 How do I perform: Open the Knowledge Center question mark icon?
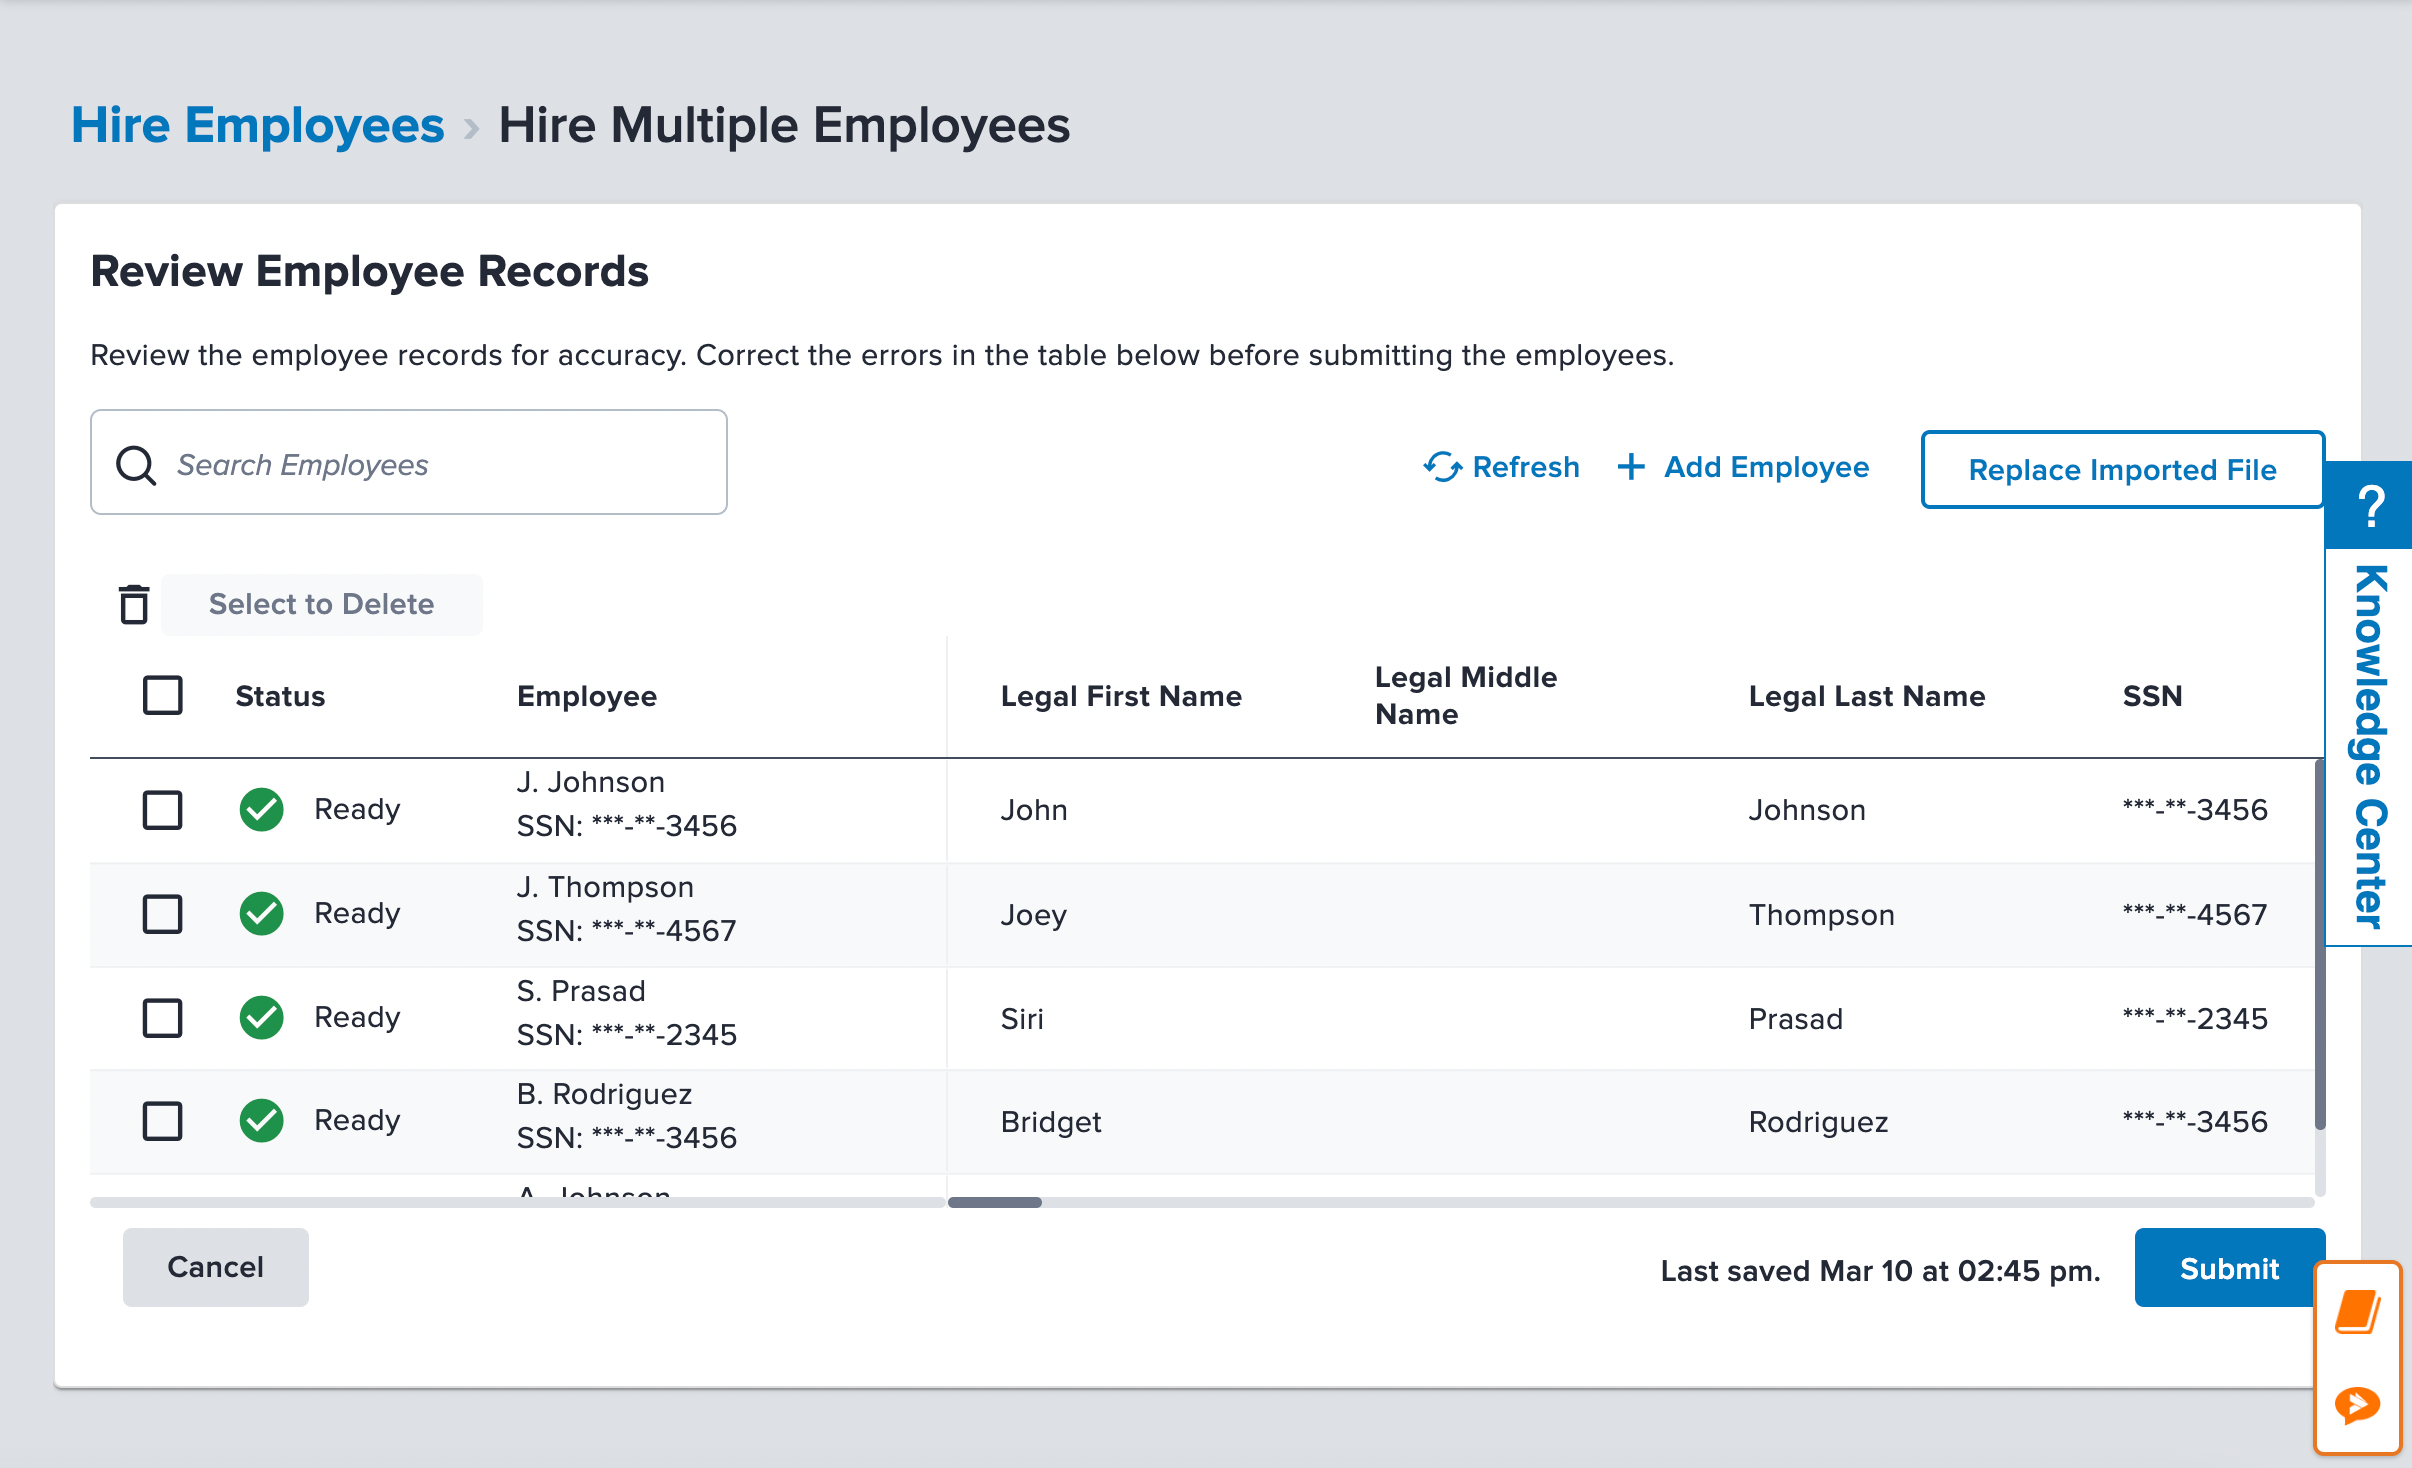pyautogui.click(x=2370, y=506)
